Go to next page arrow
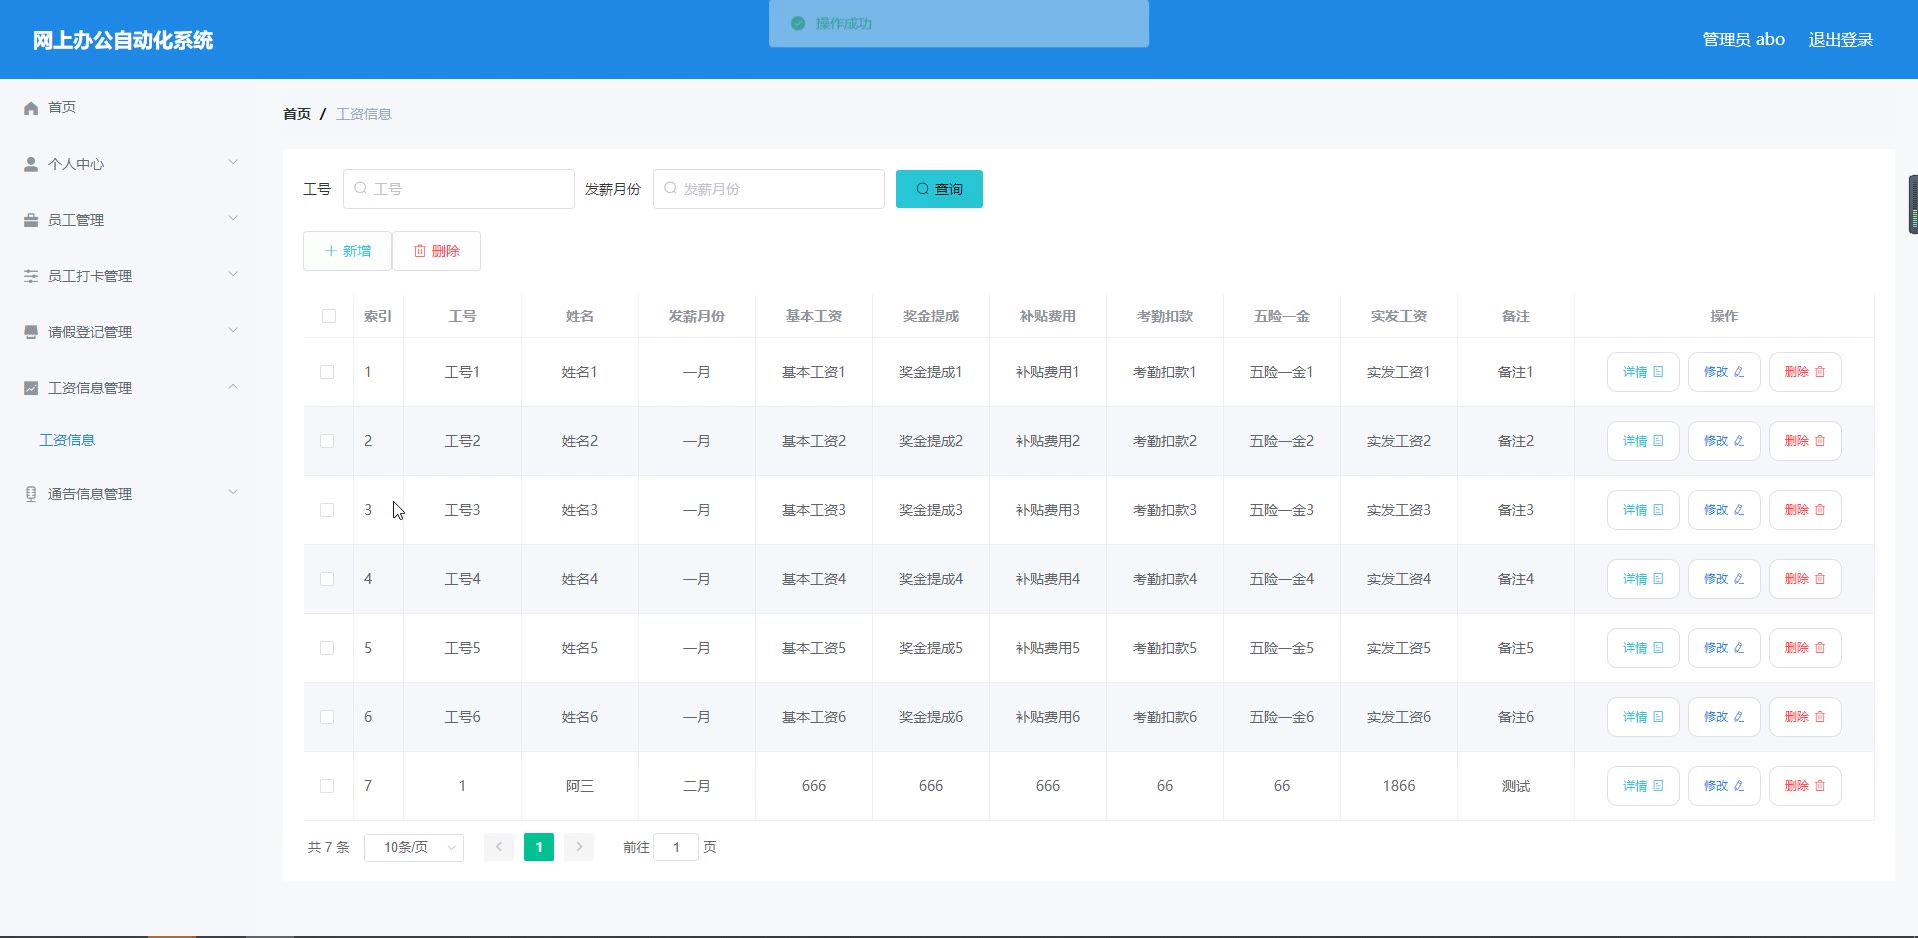 pyautogui.click(x=579, y=847)
